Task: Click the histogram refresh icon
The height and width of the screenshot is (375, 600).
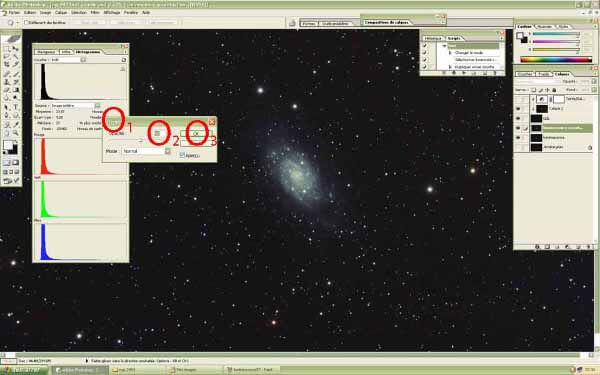Action: tap(124, 60)
